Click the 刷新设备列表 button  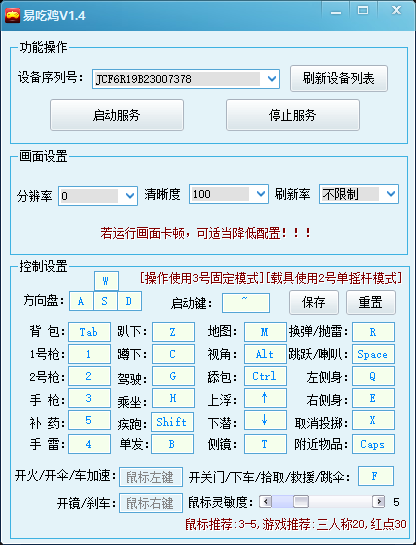(338, 79)
